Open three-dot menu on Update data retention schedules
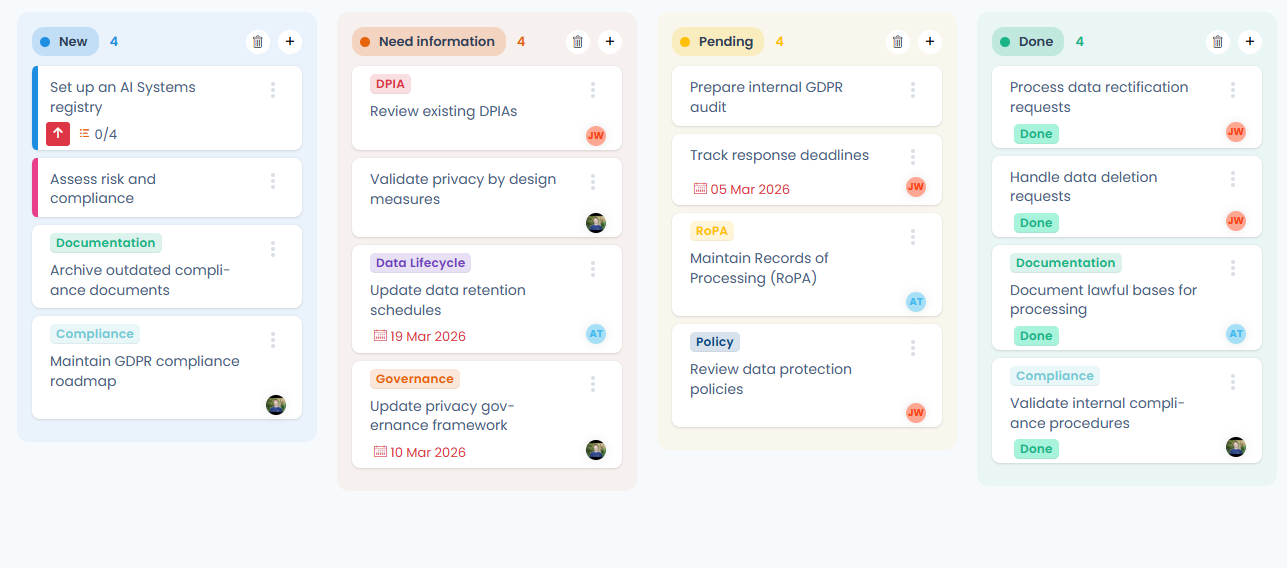The height and width of the screenshot is (568, 1287). point(593,269)
